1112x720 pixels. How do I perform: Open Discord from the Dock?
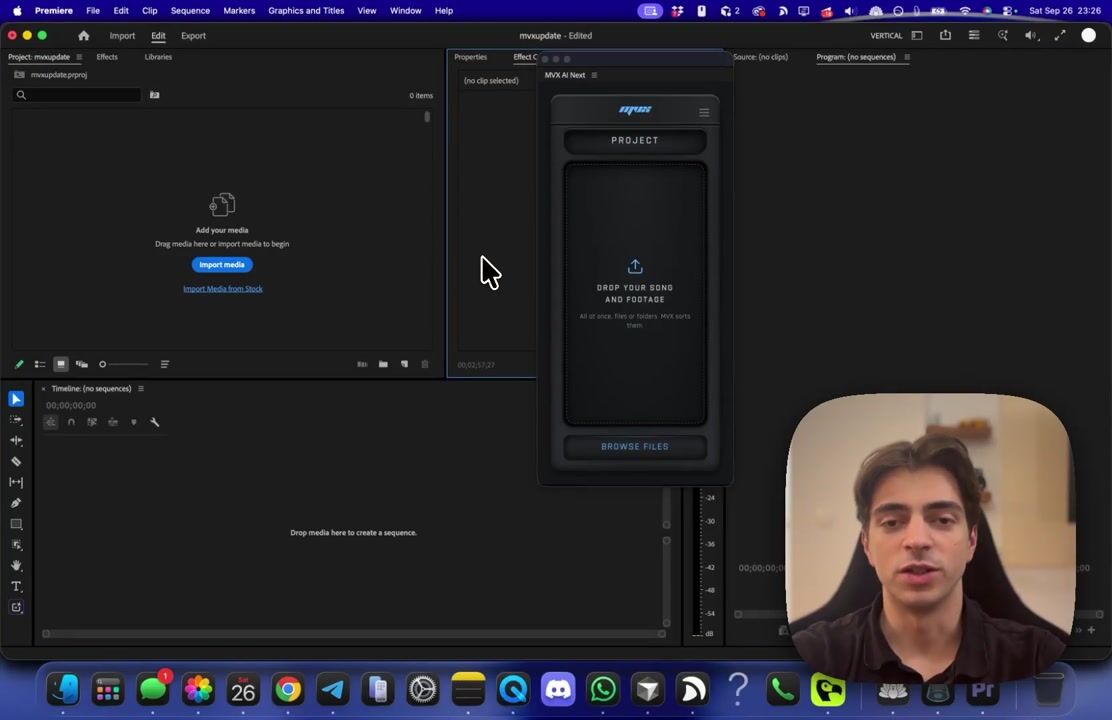pyautogui.click(x=557, y=689)
